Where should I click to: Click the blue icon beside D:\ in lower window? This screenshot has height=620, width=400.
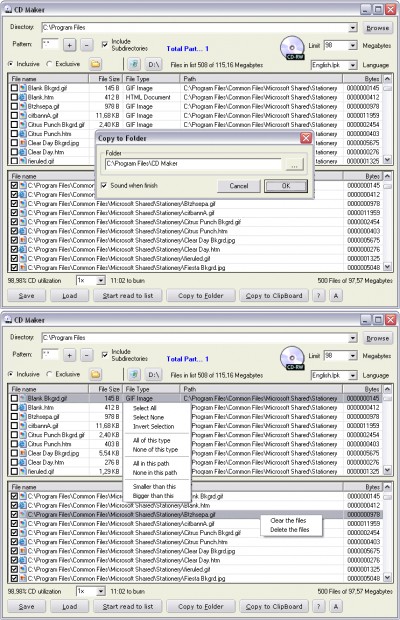tap(134, 374)
